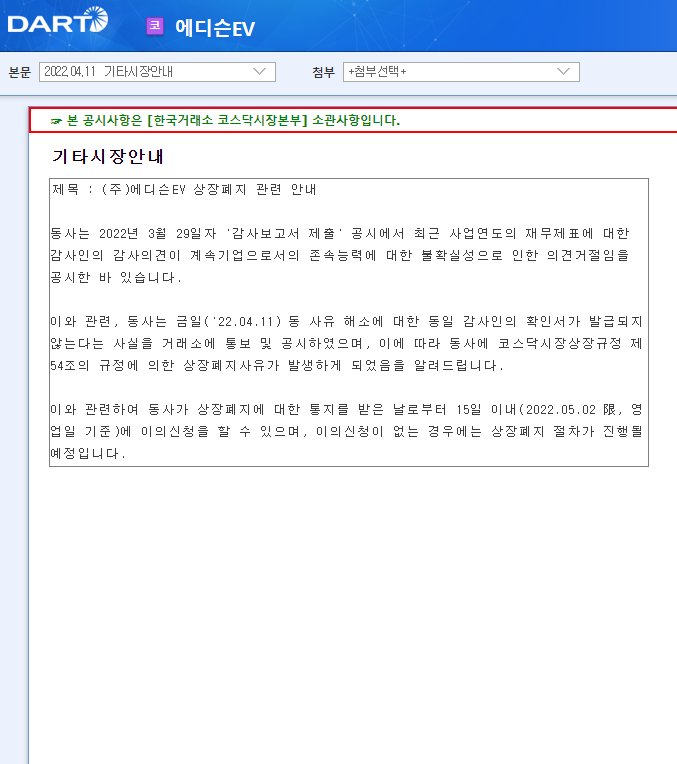Click the line starting 이와 관련하여 동사가 상장폐지에

347,409
